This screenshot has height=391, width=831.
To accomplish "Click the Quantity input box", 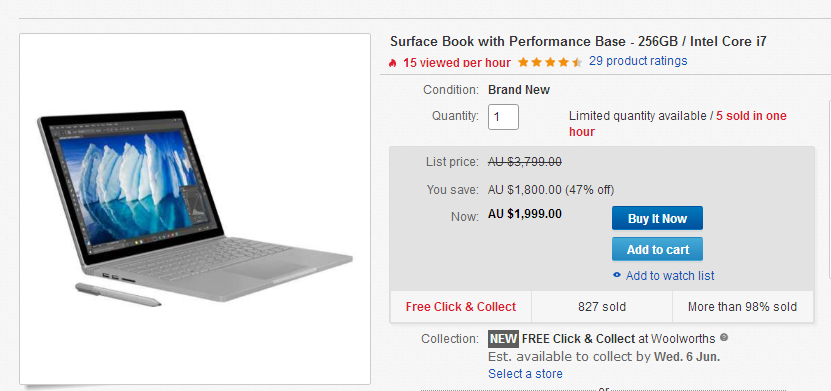I will (x=503, y=117).
